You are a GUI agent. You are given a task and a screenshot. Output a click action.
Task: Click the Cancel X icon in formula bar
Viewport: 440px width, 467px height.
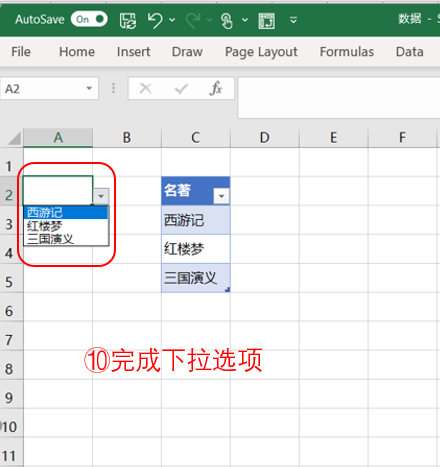(146, 88)
